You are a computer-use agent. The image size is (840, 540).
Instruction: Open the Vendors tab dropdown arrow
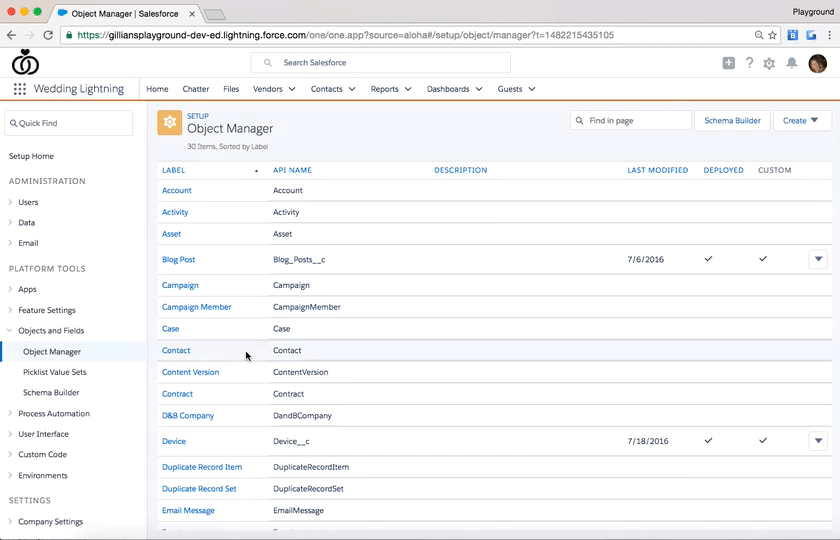[292, 89]
